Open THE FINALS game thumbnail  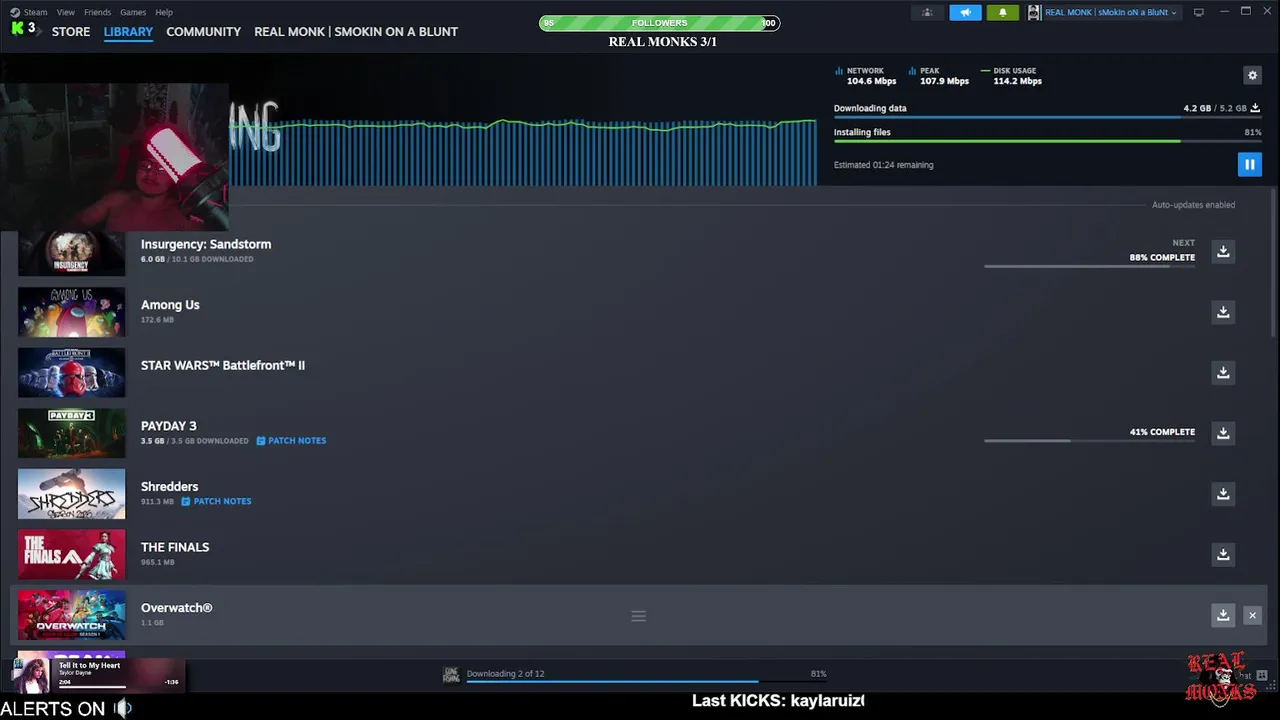point(72,554)
